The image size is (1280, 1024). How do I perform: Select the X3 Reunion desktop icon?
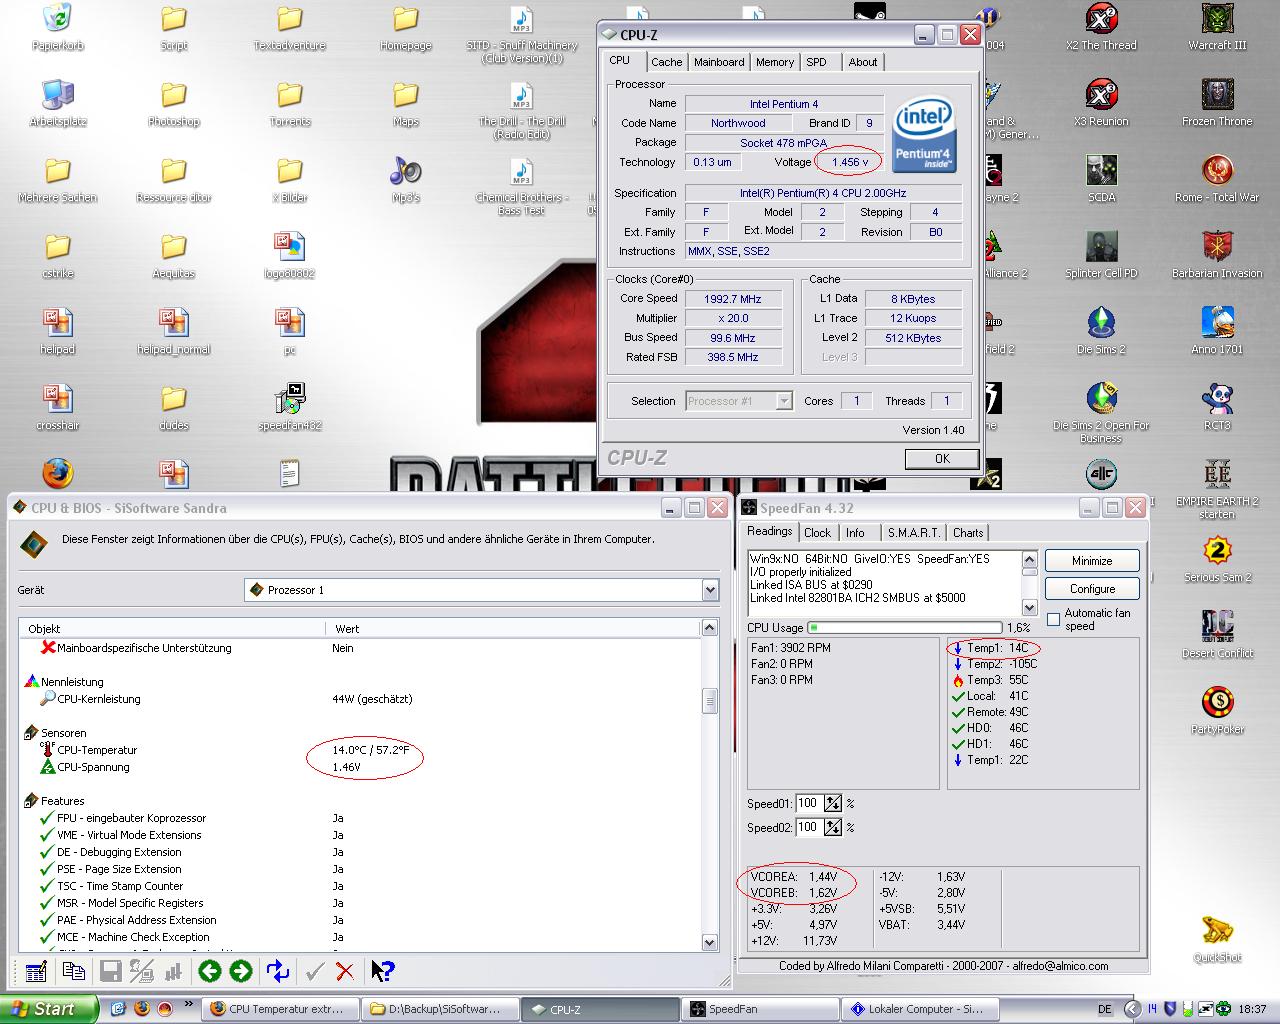(1101, 103)
